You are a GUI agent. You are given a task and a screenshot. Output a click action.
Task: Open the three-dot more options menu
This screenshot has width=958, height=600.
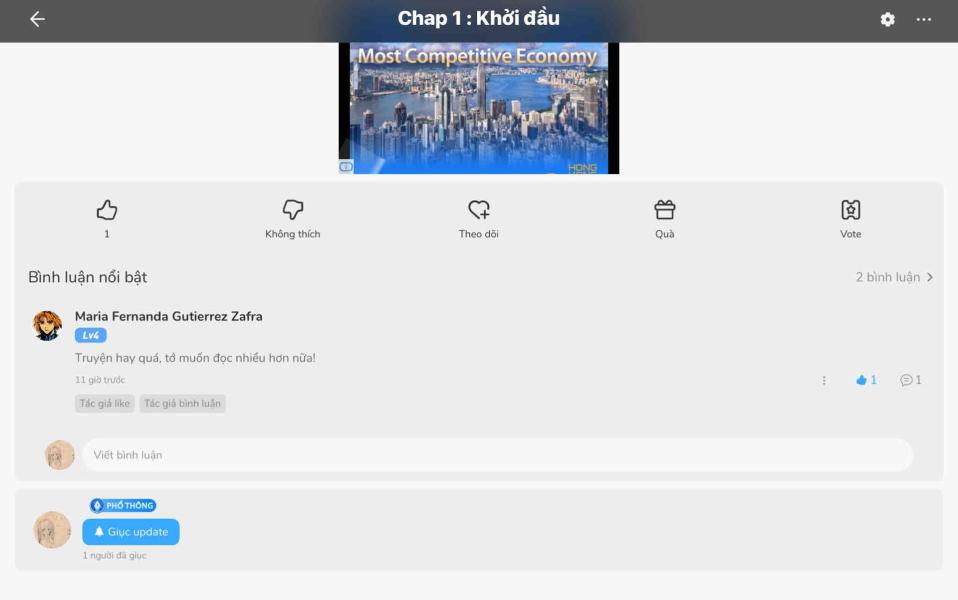923,20
